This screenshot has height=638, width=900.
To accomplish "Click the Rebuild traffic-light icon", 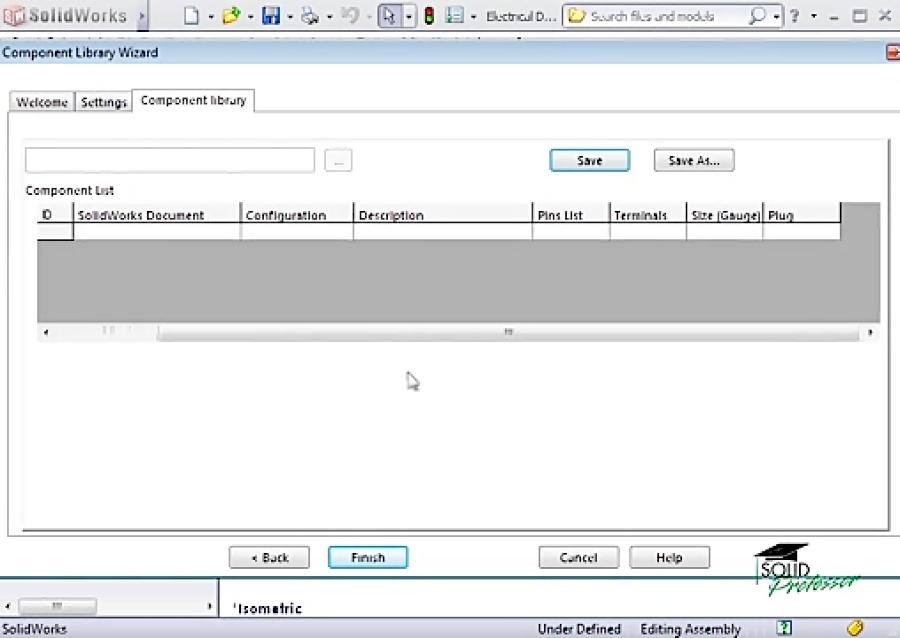I will (x=429, y=15).
